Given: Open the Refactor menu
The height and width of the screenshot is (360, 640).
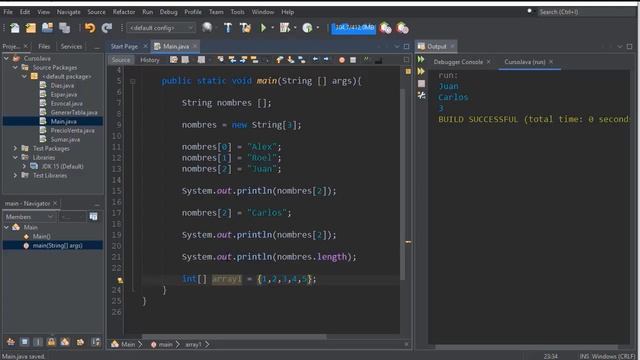Looking at the screenshot, I should pyautogui.click(x=124, y=12).
